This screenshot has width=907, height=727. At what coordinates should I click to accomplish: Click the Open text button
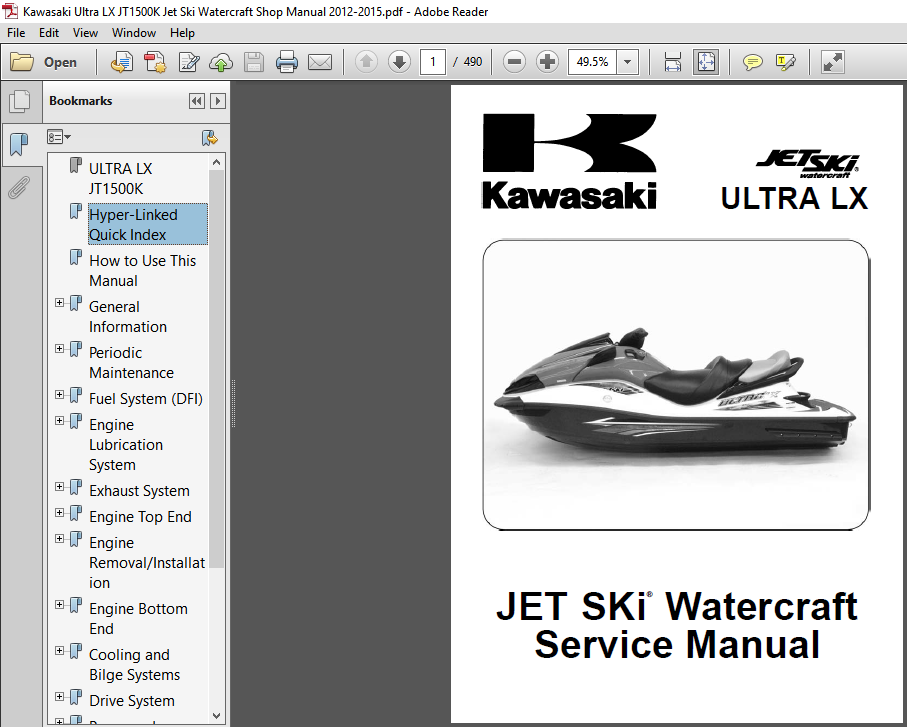(60, 62)
